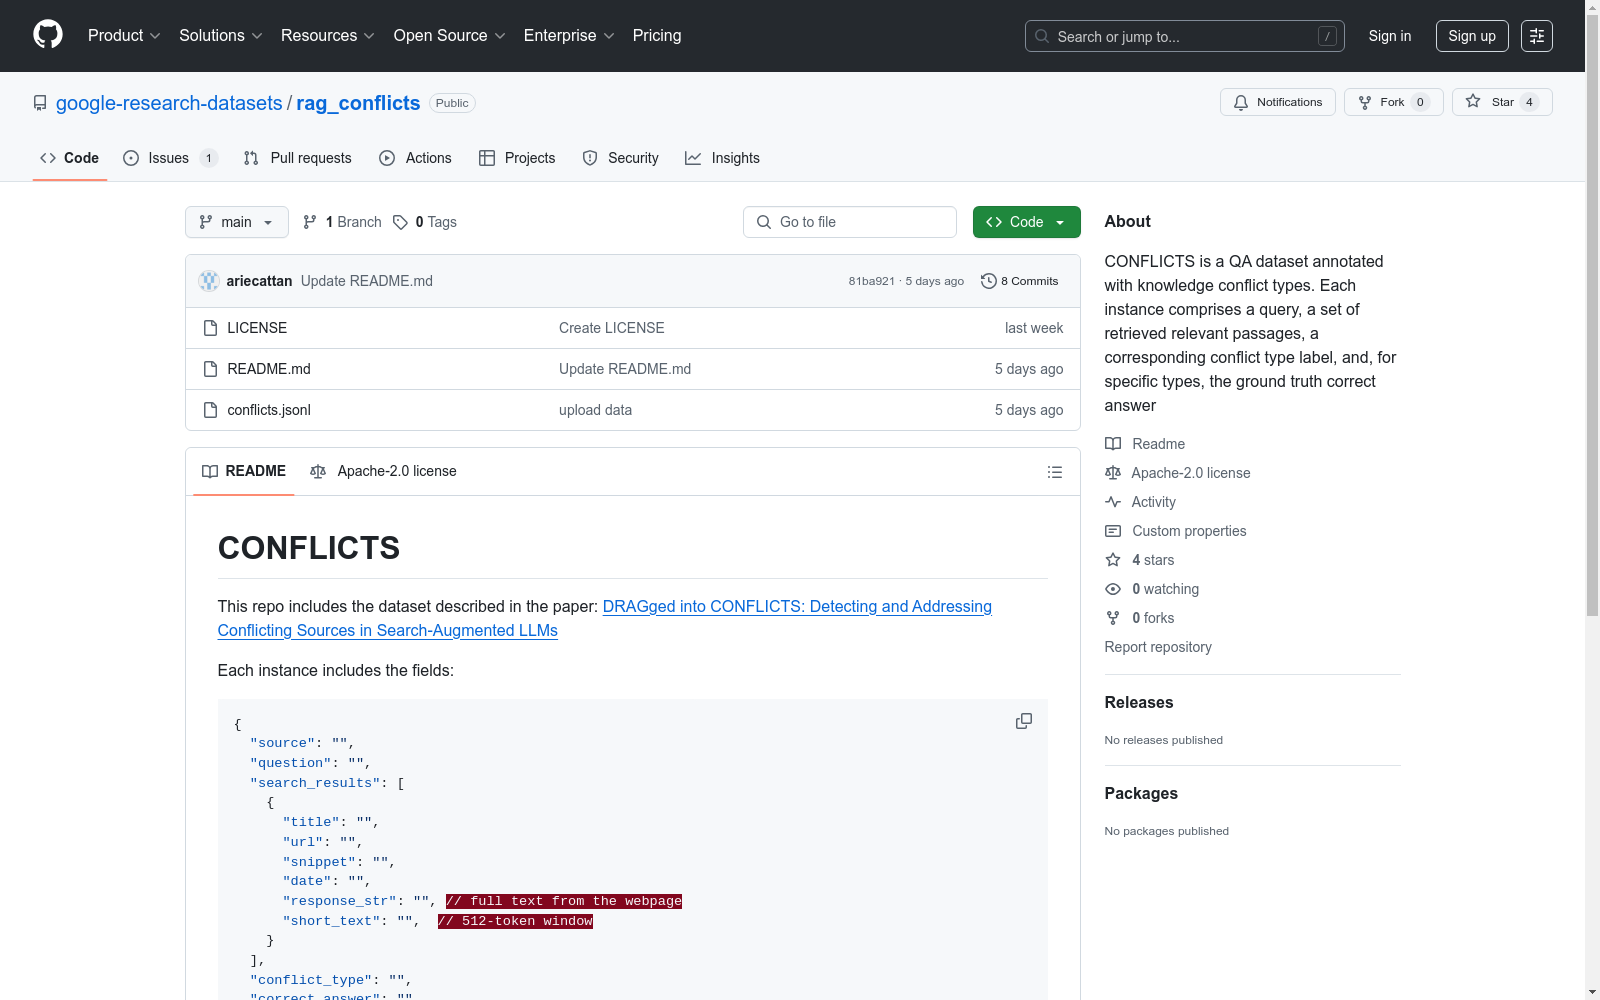Click the Sign up button
The width and height of the screenshot is (1600, 1000).
coord(1472,36)
